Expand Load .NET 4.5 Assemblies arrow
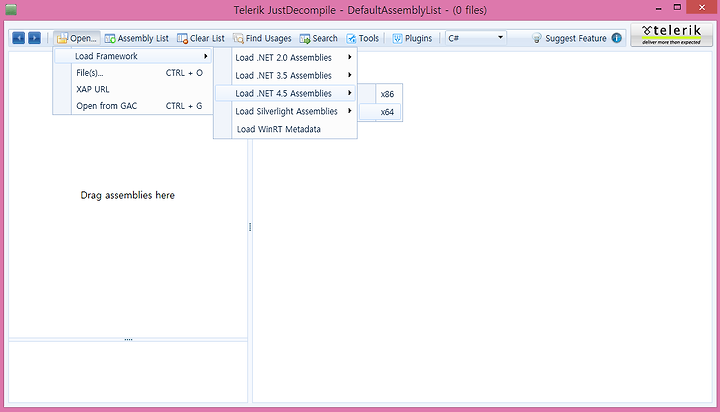The width and height of the screenshot is (720, 412). tap(349, 93)
